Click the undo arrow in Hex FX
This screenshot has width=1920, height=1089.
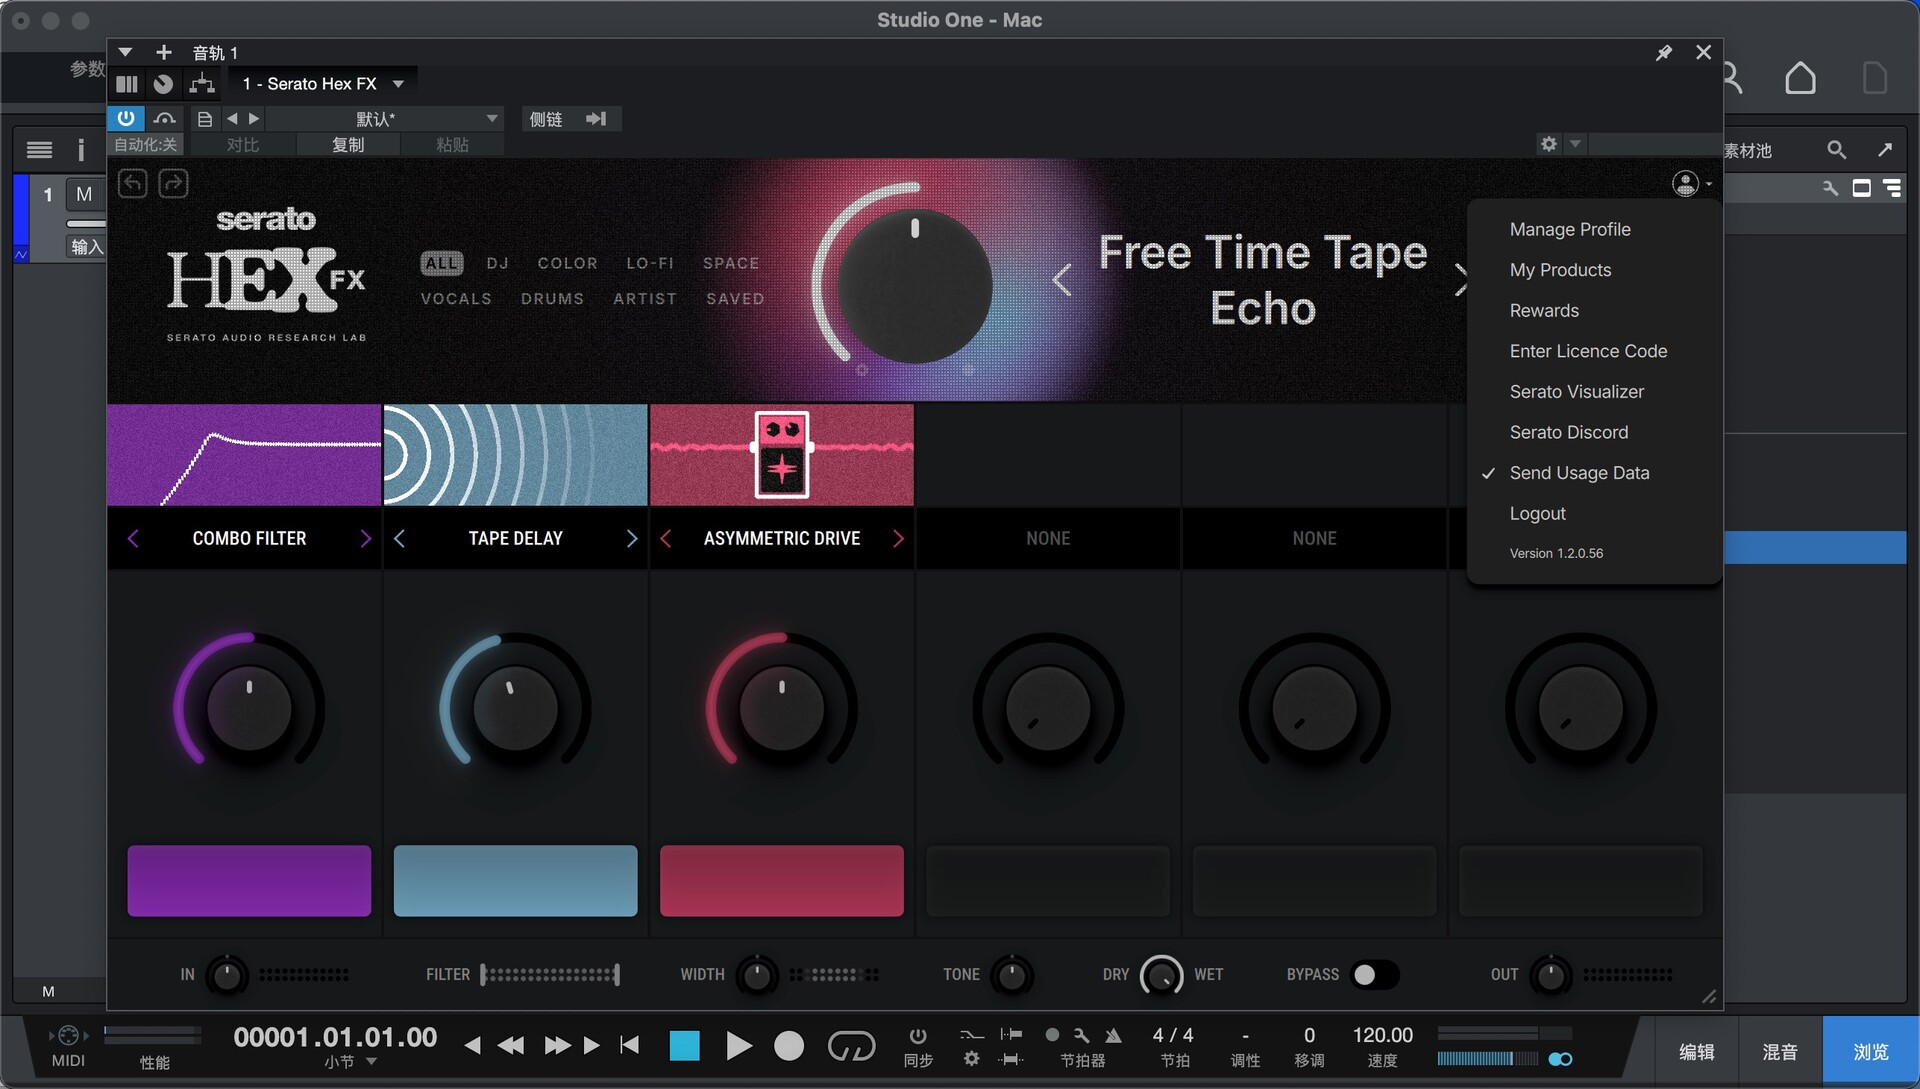[133, 184]
